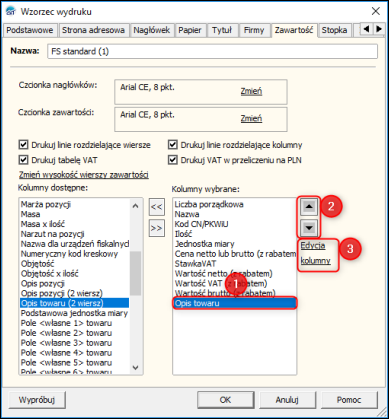Open Edycja kolumny link

315,253
